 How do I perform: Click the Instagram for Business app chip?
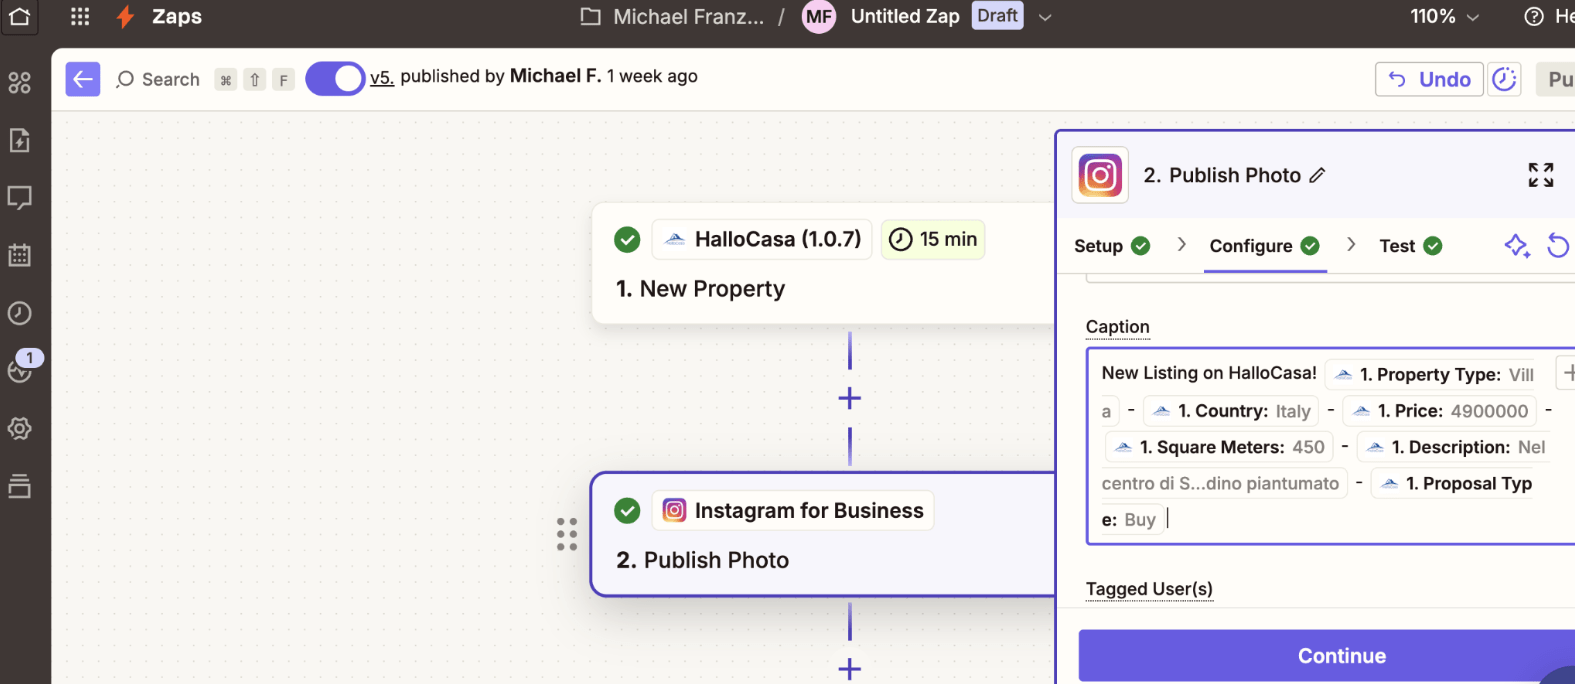[x=793, y=510]
